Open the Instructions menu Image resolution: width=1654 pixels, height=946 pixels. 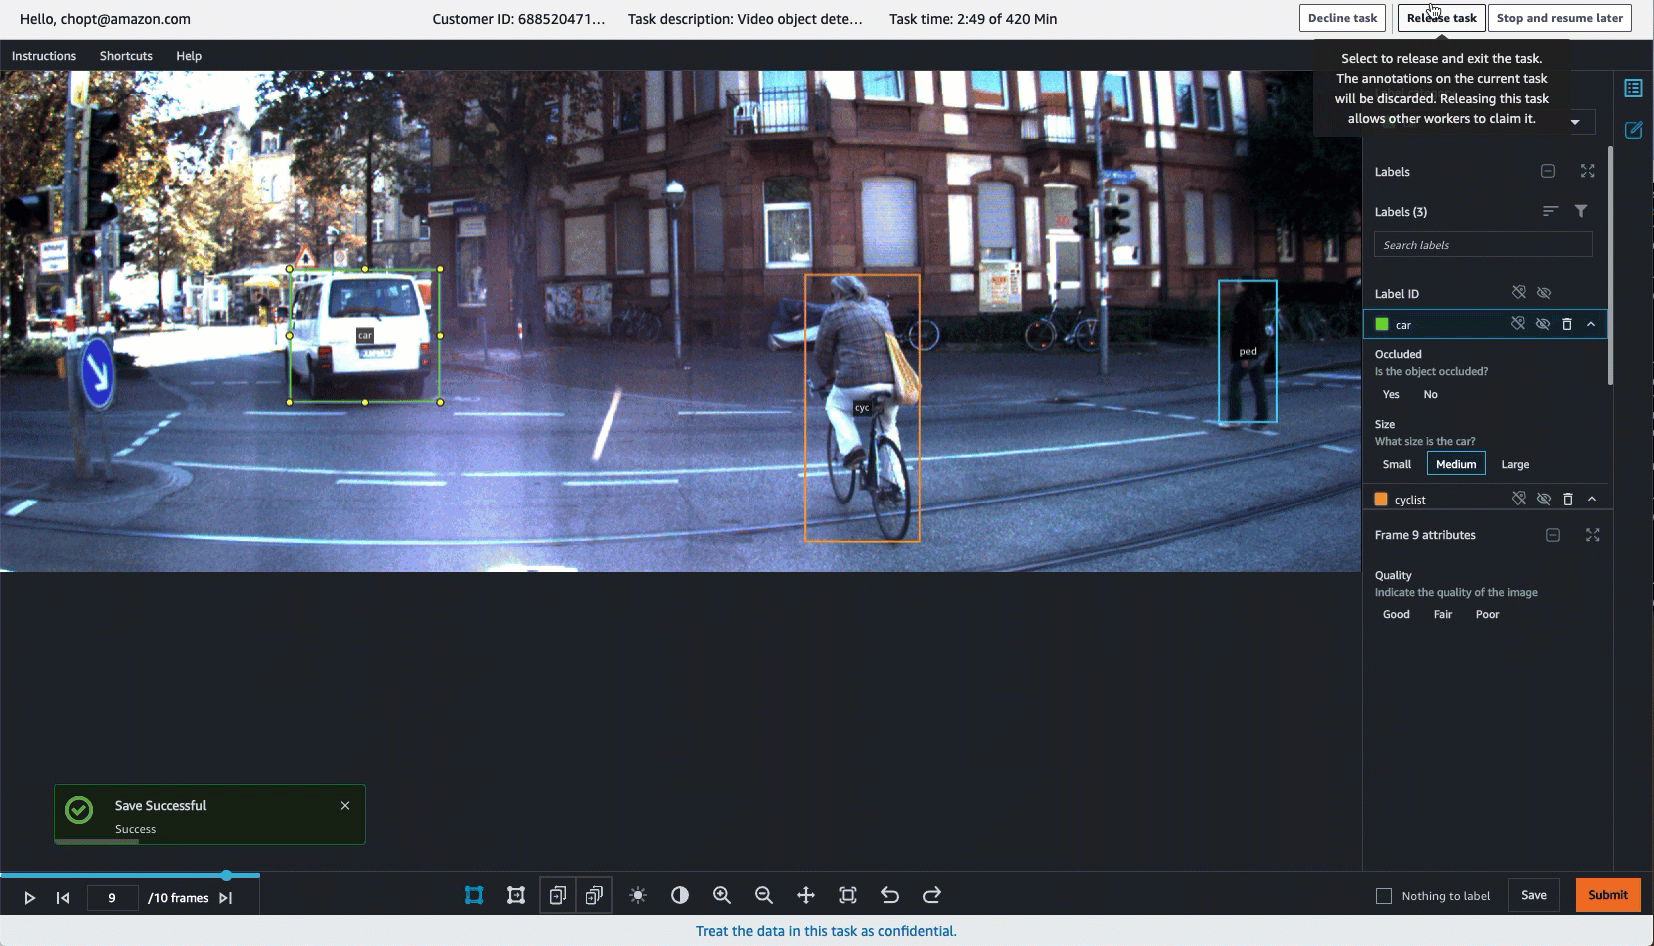point(44,55)
